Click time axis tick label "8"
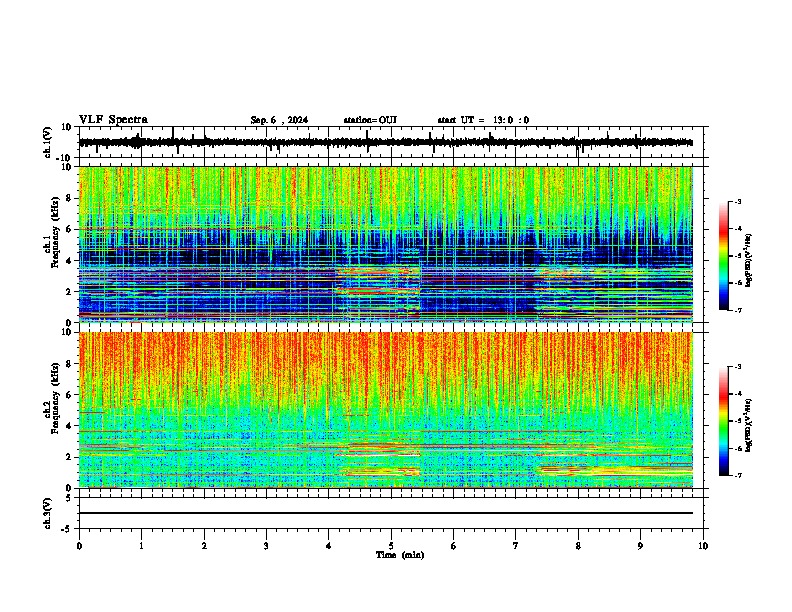This screenshot has height=612, width=792. [x=578, y=546]
